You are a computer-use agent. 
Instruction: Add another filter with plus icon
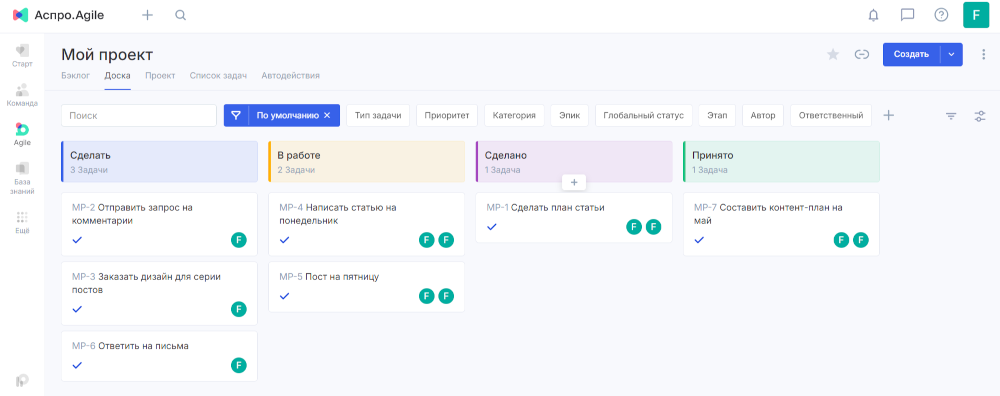click(889, 115)
